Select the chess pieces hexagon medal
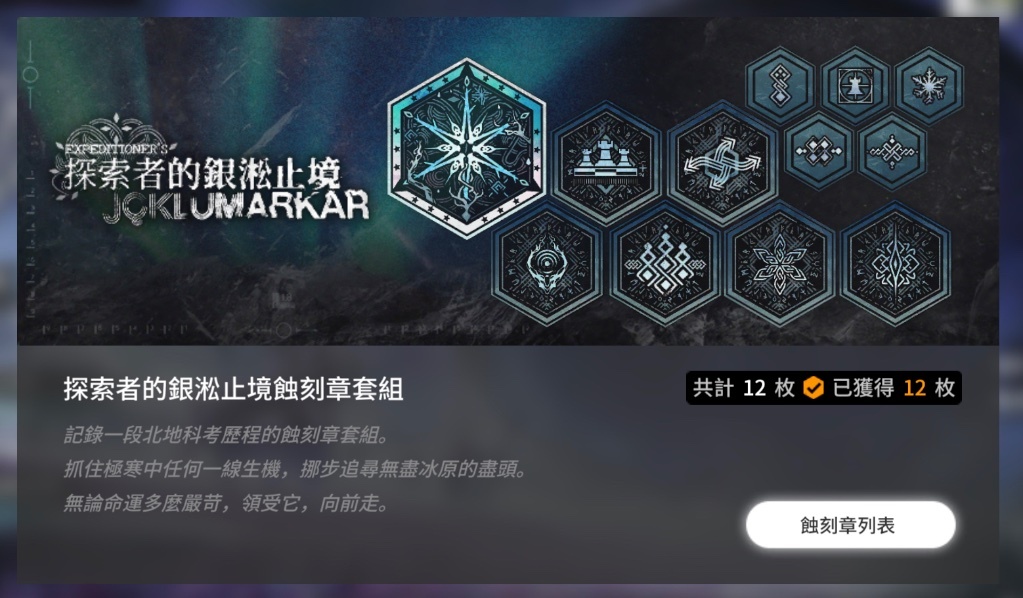 607,163
